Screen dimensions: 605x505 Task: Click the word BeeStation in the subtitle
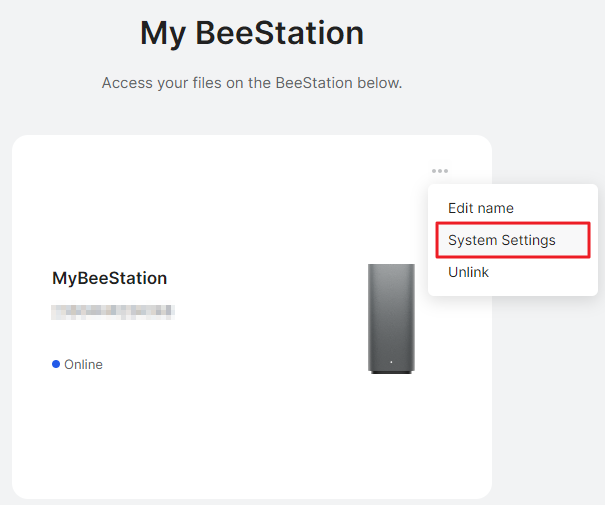[314, 83]
